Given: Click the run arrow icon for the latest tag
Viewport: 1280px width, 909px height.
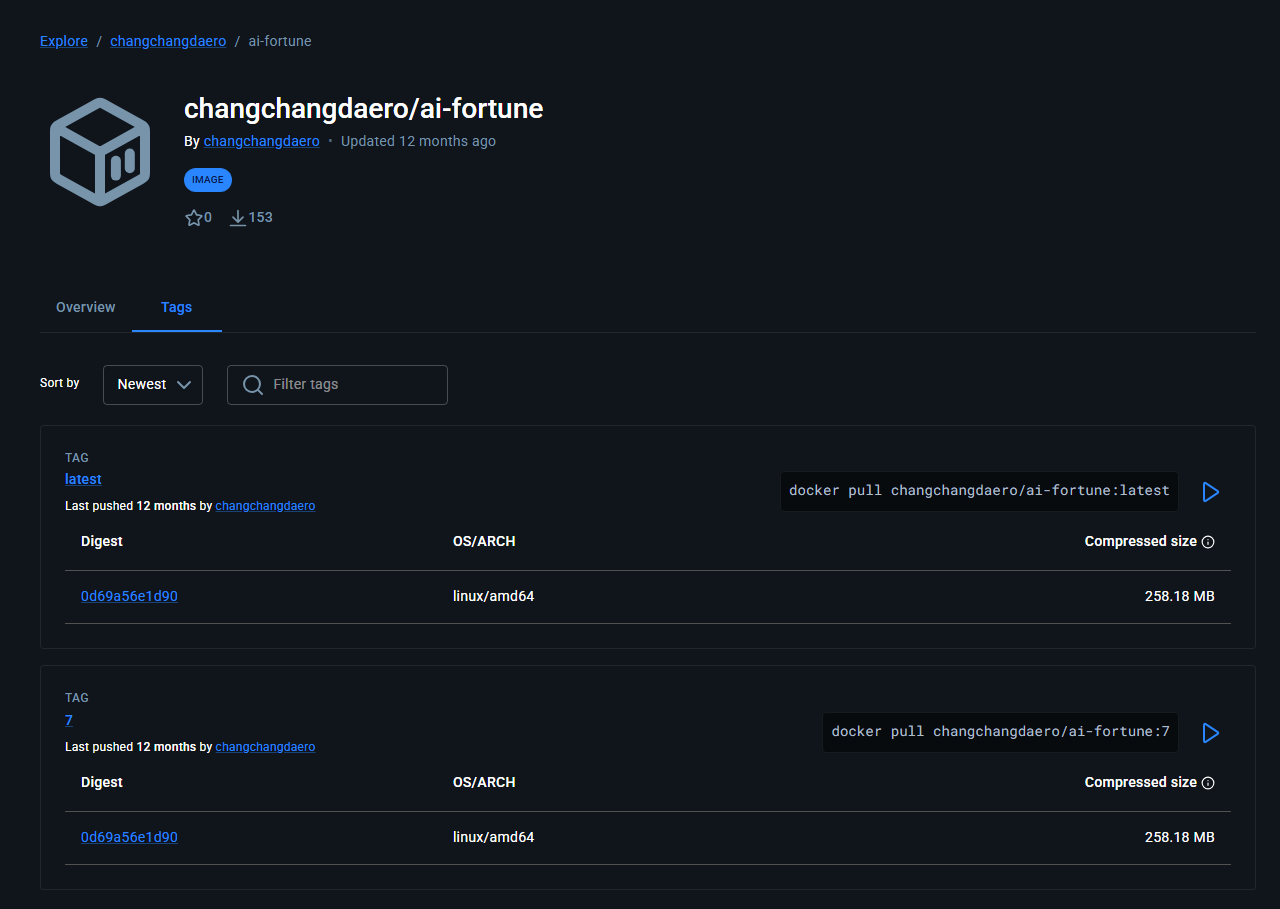Looking at the screenshot, I should coord(1210,492).
